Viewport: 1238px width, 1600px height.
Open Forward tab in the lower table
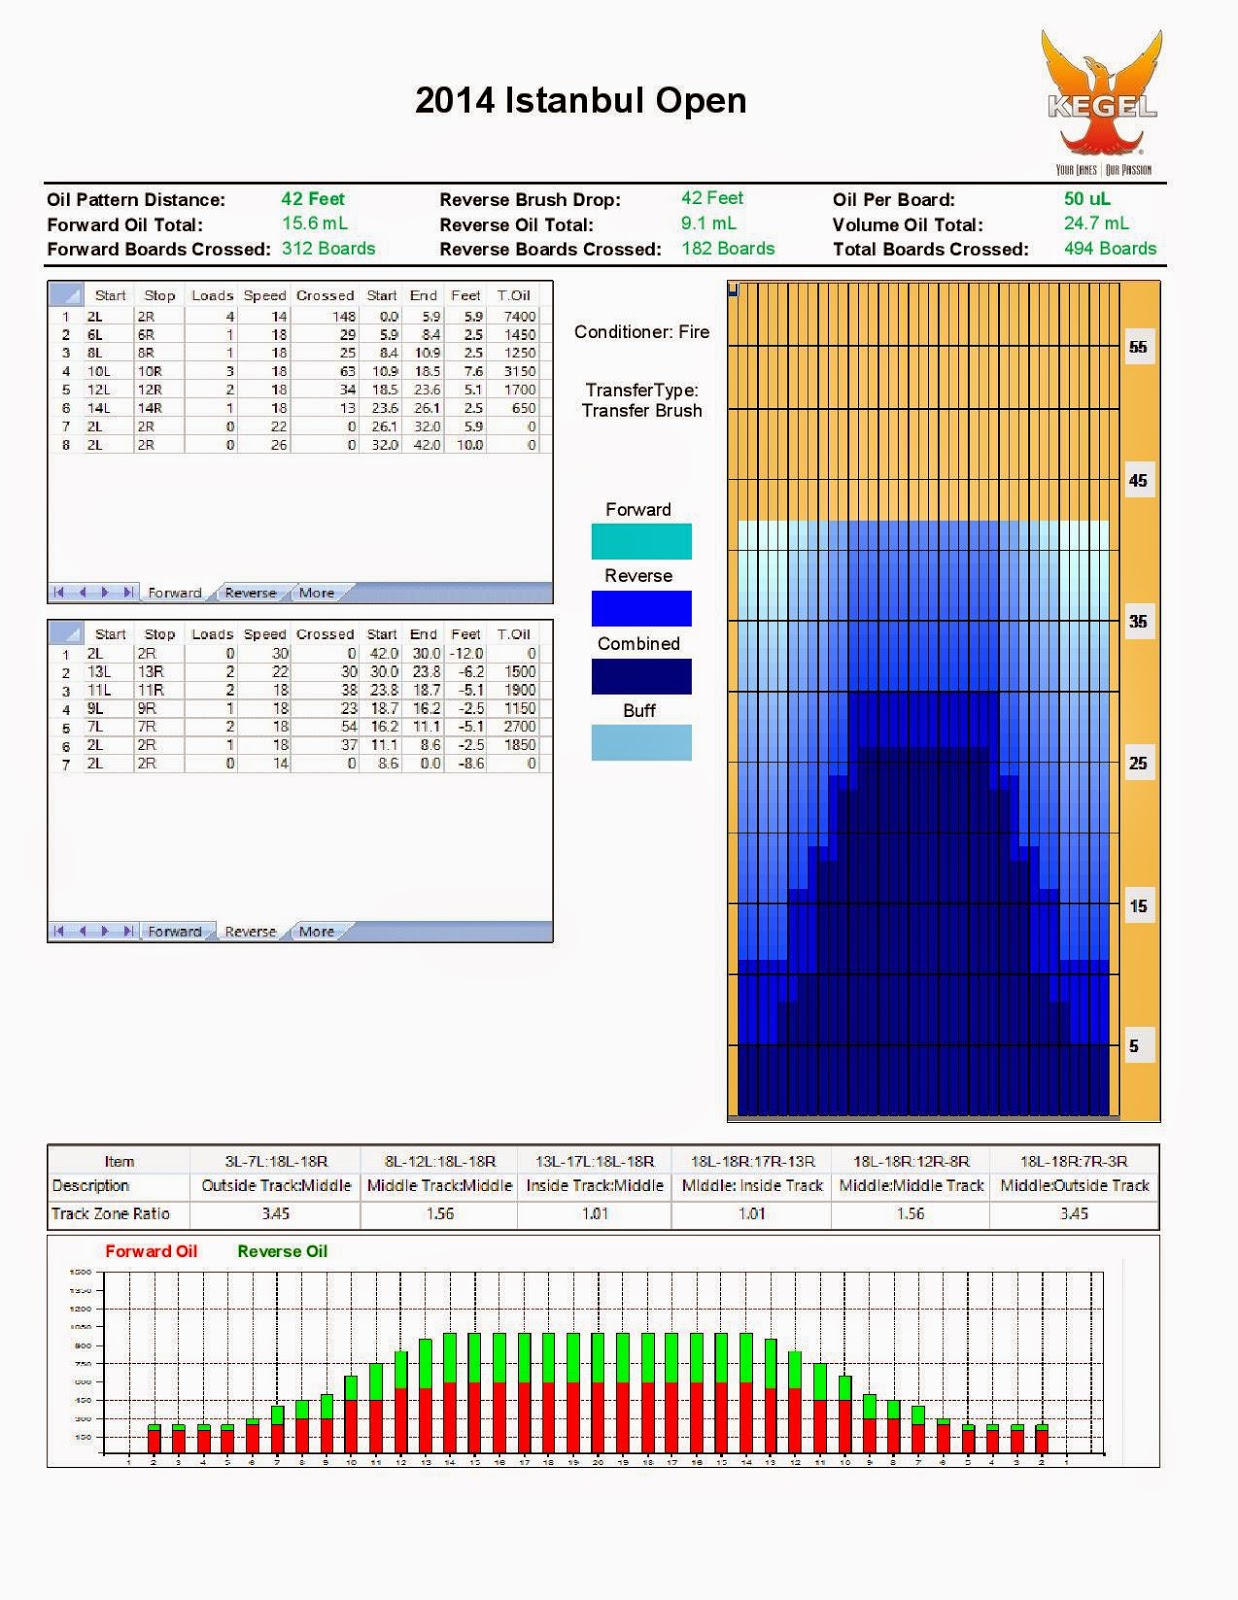(175, 932)
